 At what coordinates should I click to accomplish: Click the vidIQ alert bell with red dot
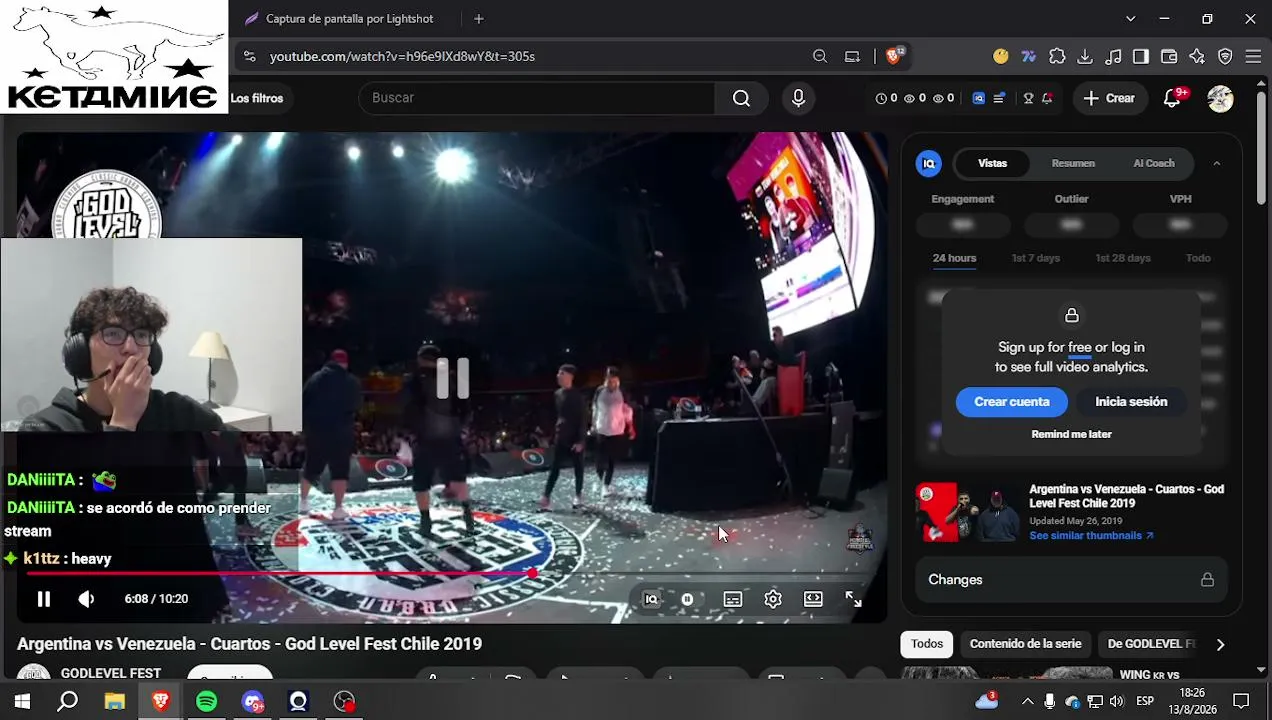pyautogui.click(x=1046, y=98)
